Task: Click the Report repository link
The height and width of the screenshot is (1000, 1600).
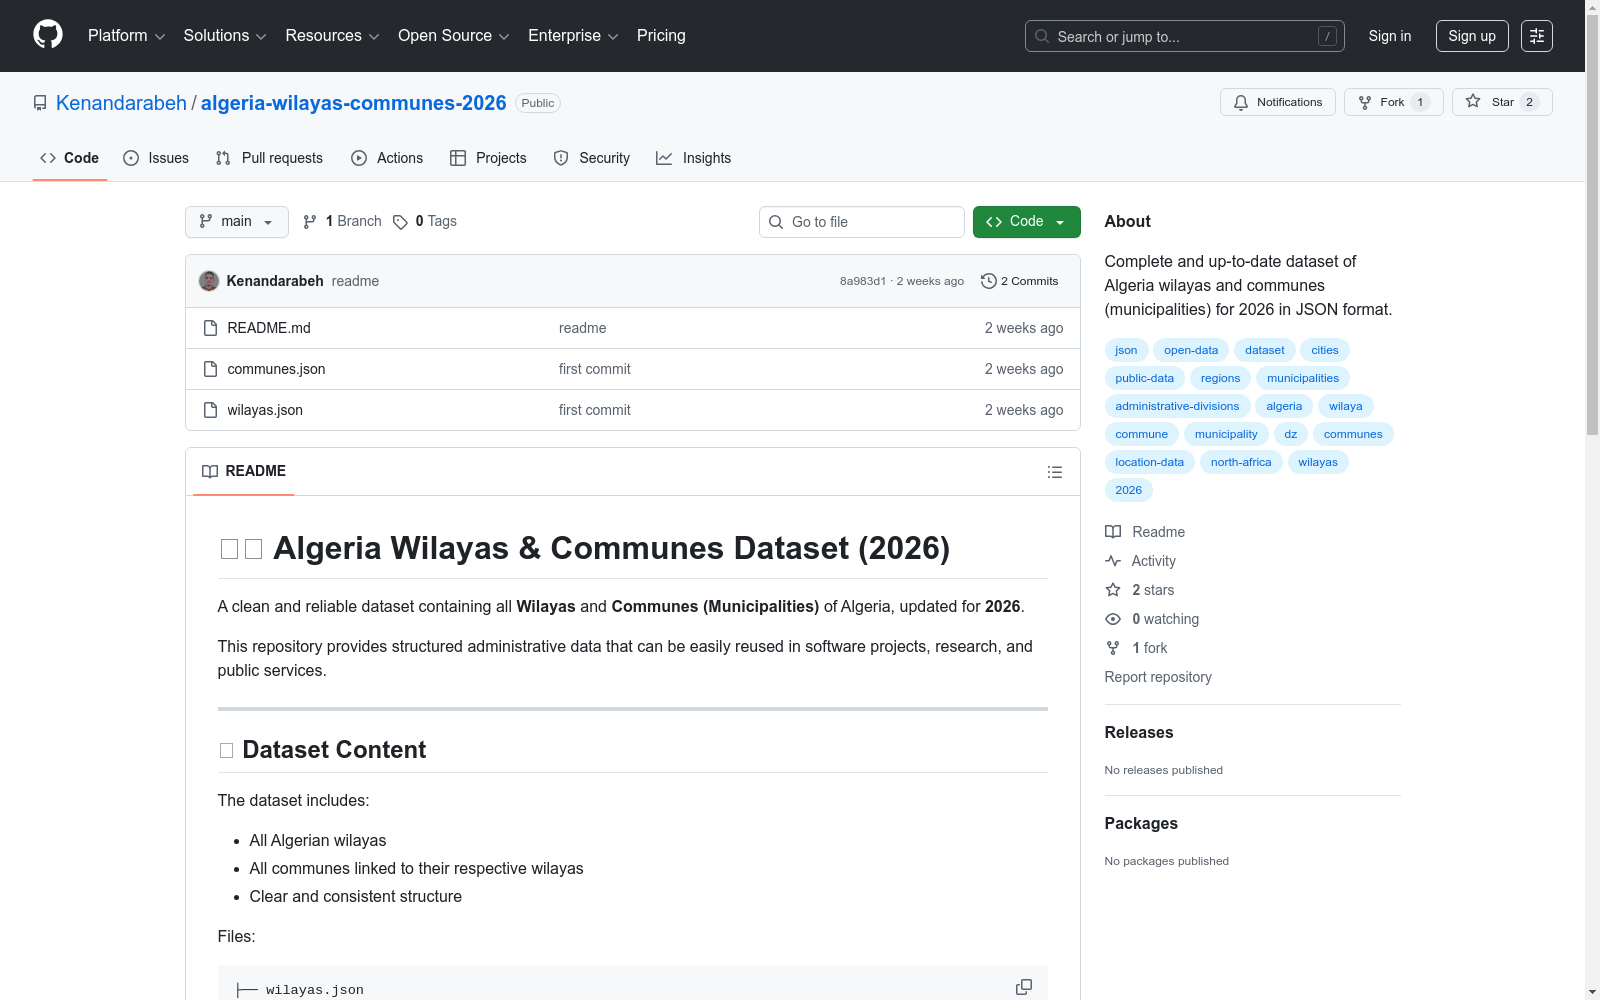Action: 1158,677
